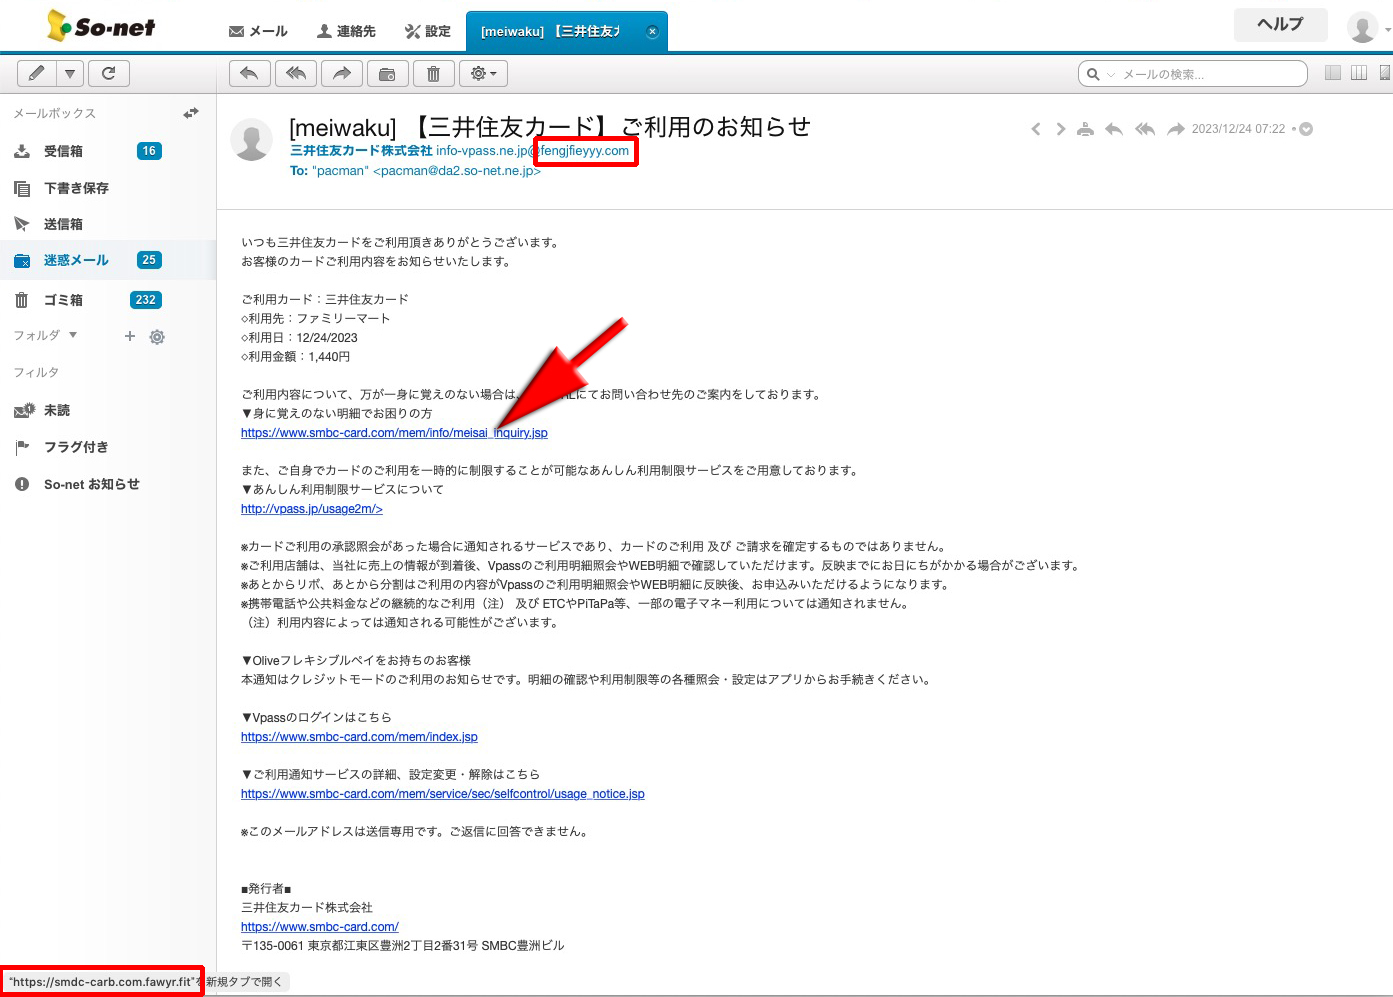
Task: Click the toolbar Forward button
Action: tap(341, 73)
